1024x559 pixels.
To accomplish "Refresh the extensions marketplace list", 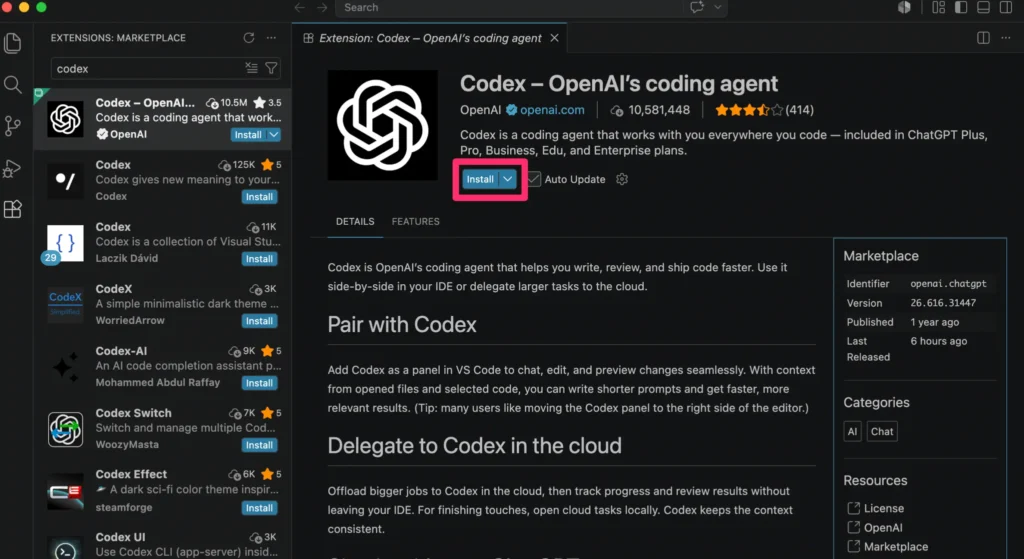I will (249, 38).
